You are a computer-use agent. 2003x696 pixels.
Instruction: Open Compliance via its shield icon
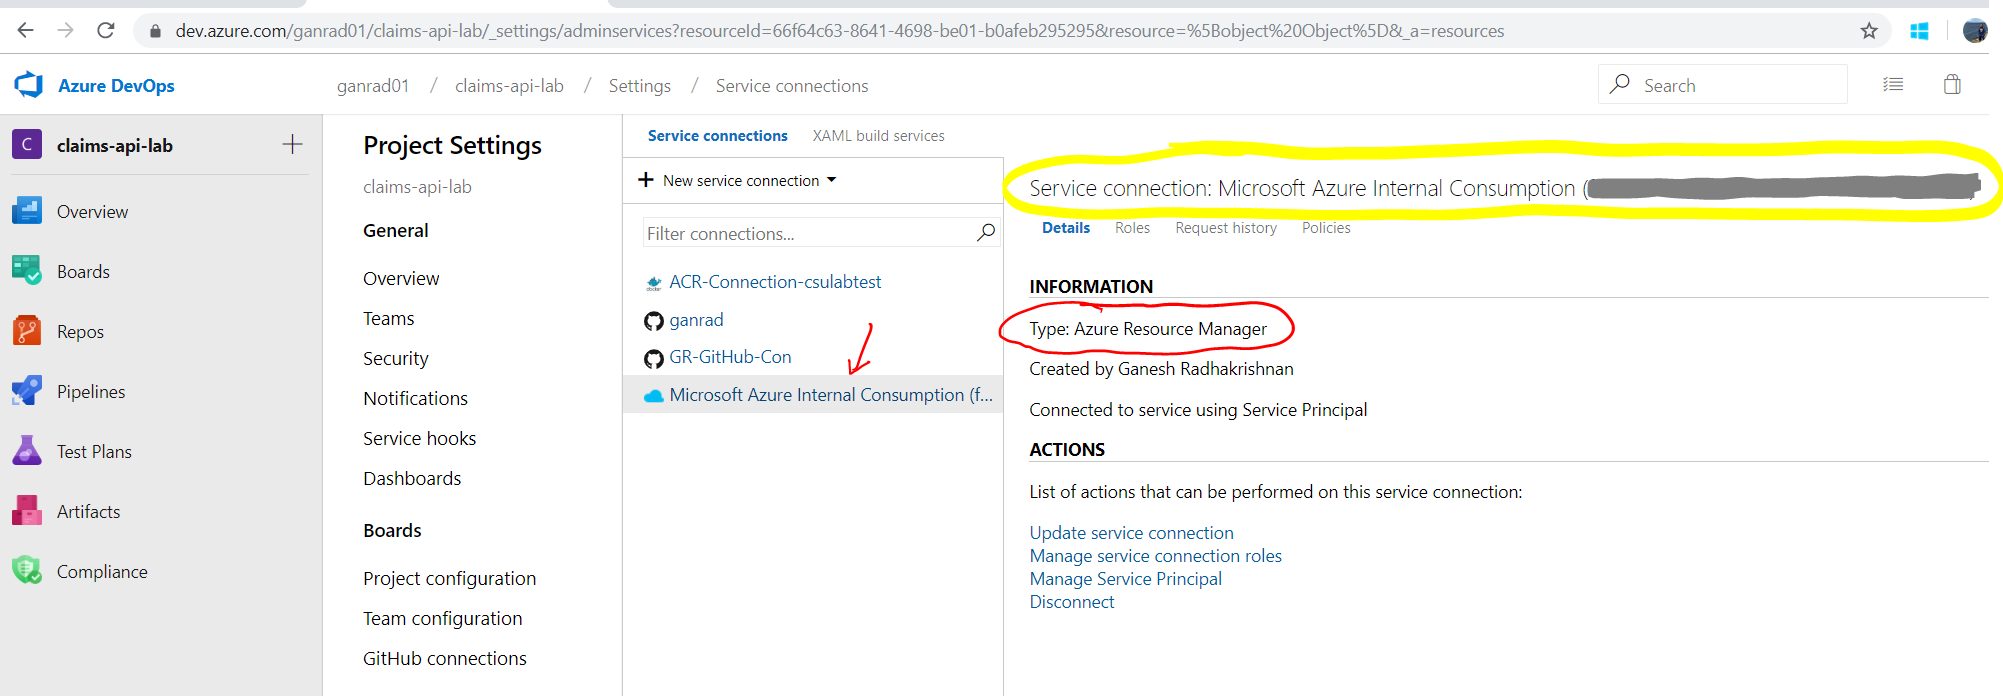tap(27, 571)
